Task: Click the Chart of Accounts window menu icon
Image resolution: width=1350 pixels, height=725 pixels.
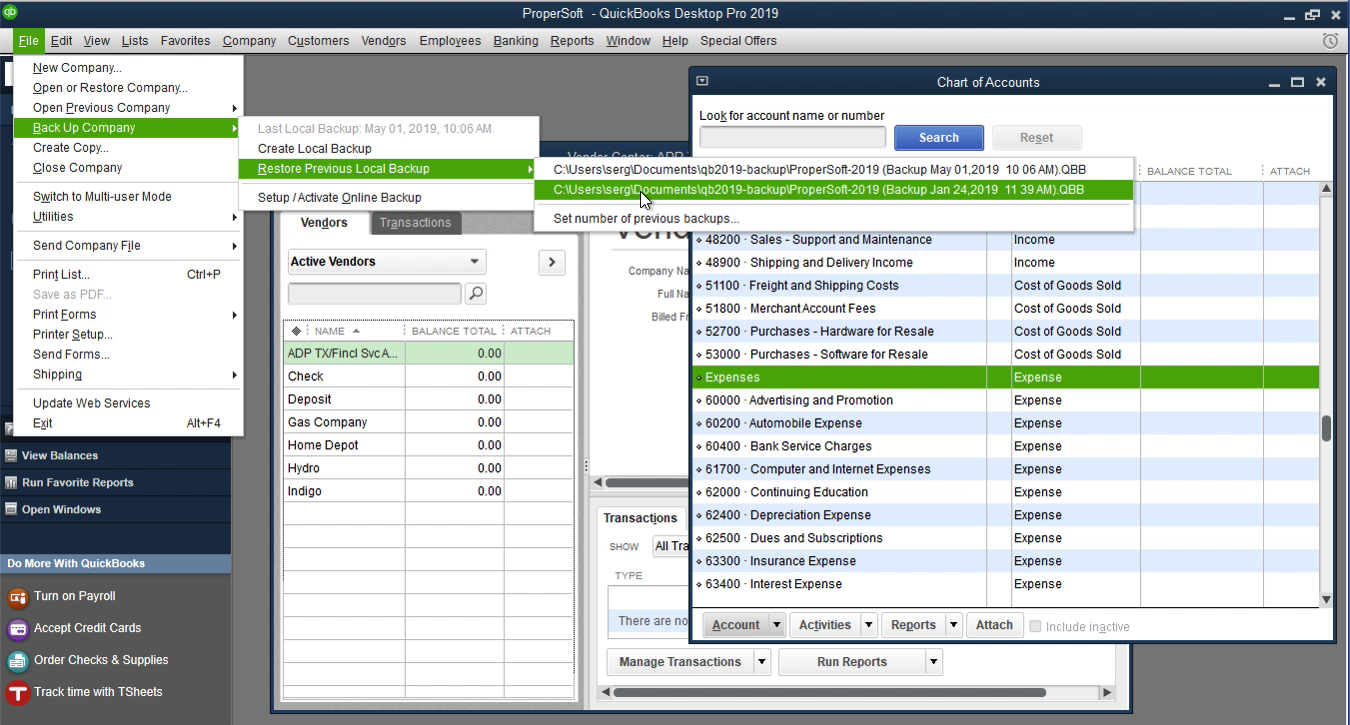Action: coord(702,82)
